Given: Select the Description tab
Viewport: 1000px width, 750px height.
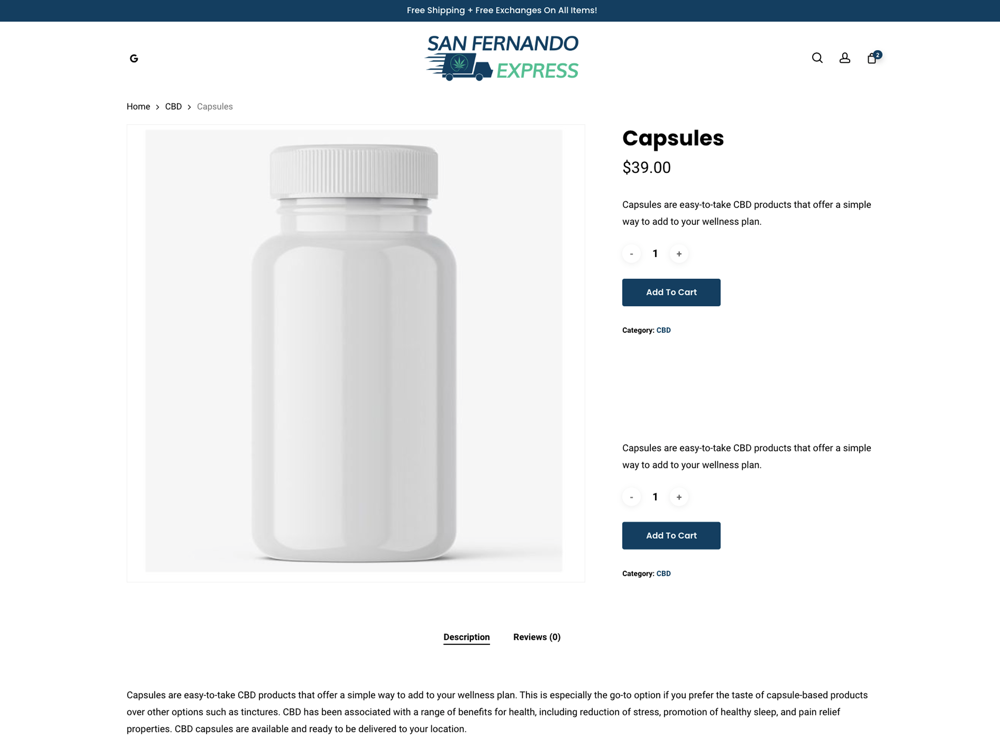Looking at the screenshot, I should pyautogui.click(x=467, y=637).
